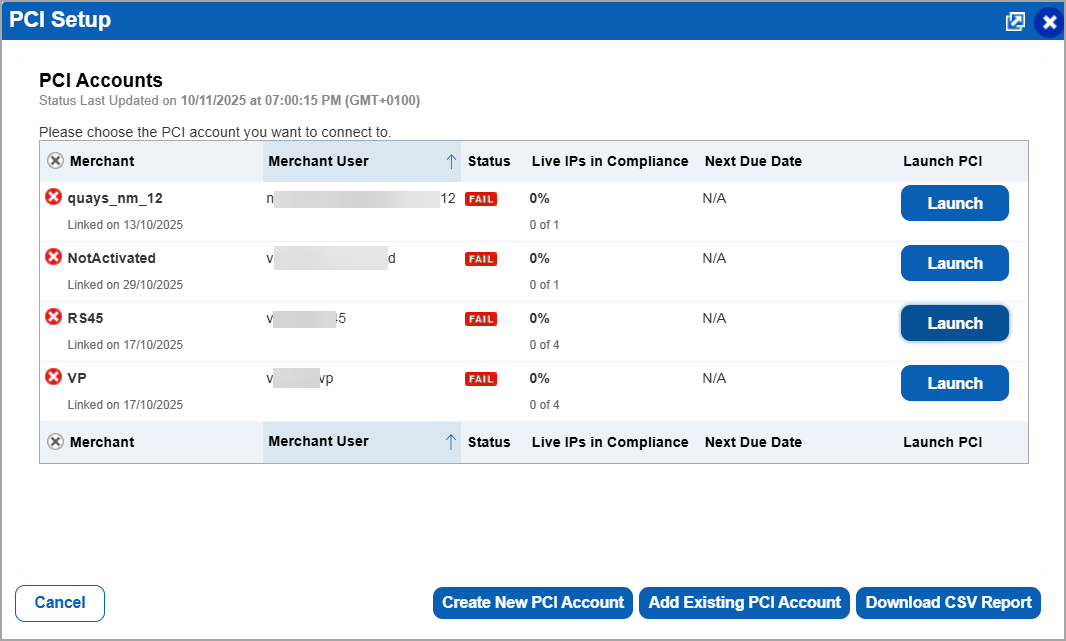Select the FAIL status badge for VP
This screenshot has width=1066, height=641.
click(481, 378)
